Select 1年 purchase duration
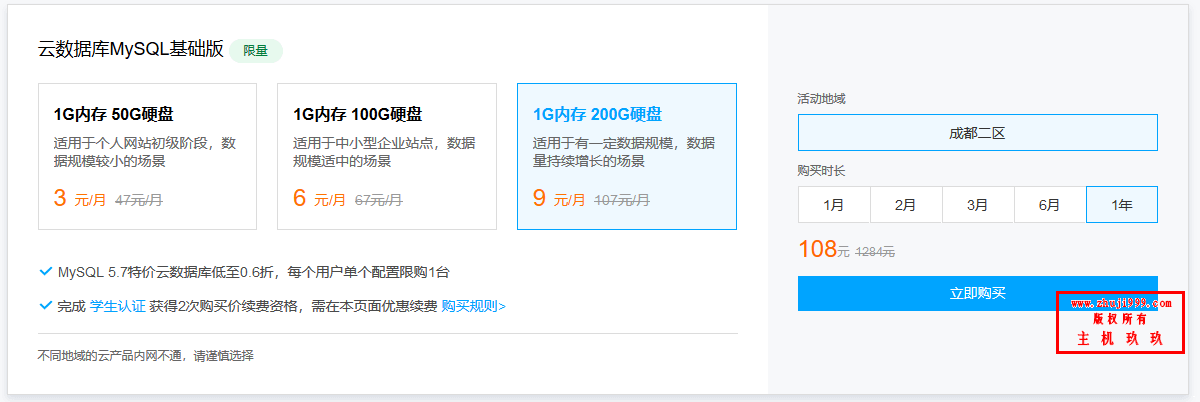Image resolution: width=1200 pixels, height=402 pixels. coord(1122,204)
